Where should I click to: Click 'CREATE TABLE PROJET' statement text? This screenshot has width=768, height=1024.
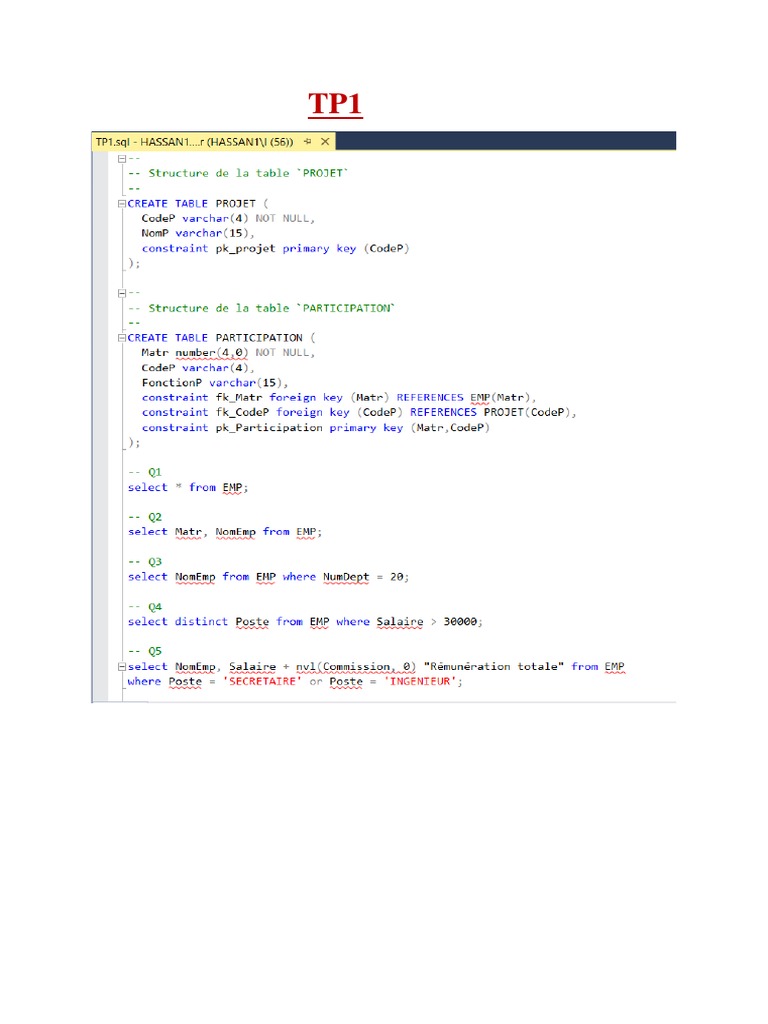[198, 204]
